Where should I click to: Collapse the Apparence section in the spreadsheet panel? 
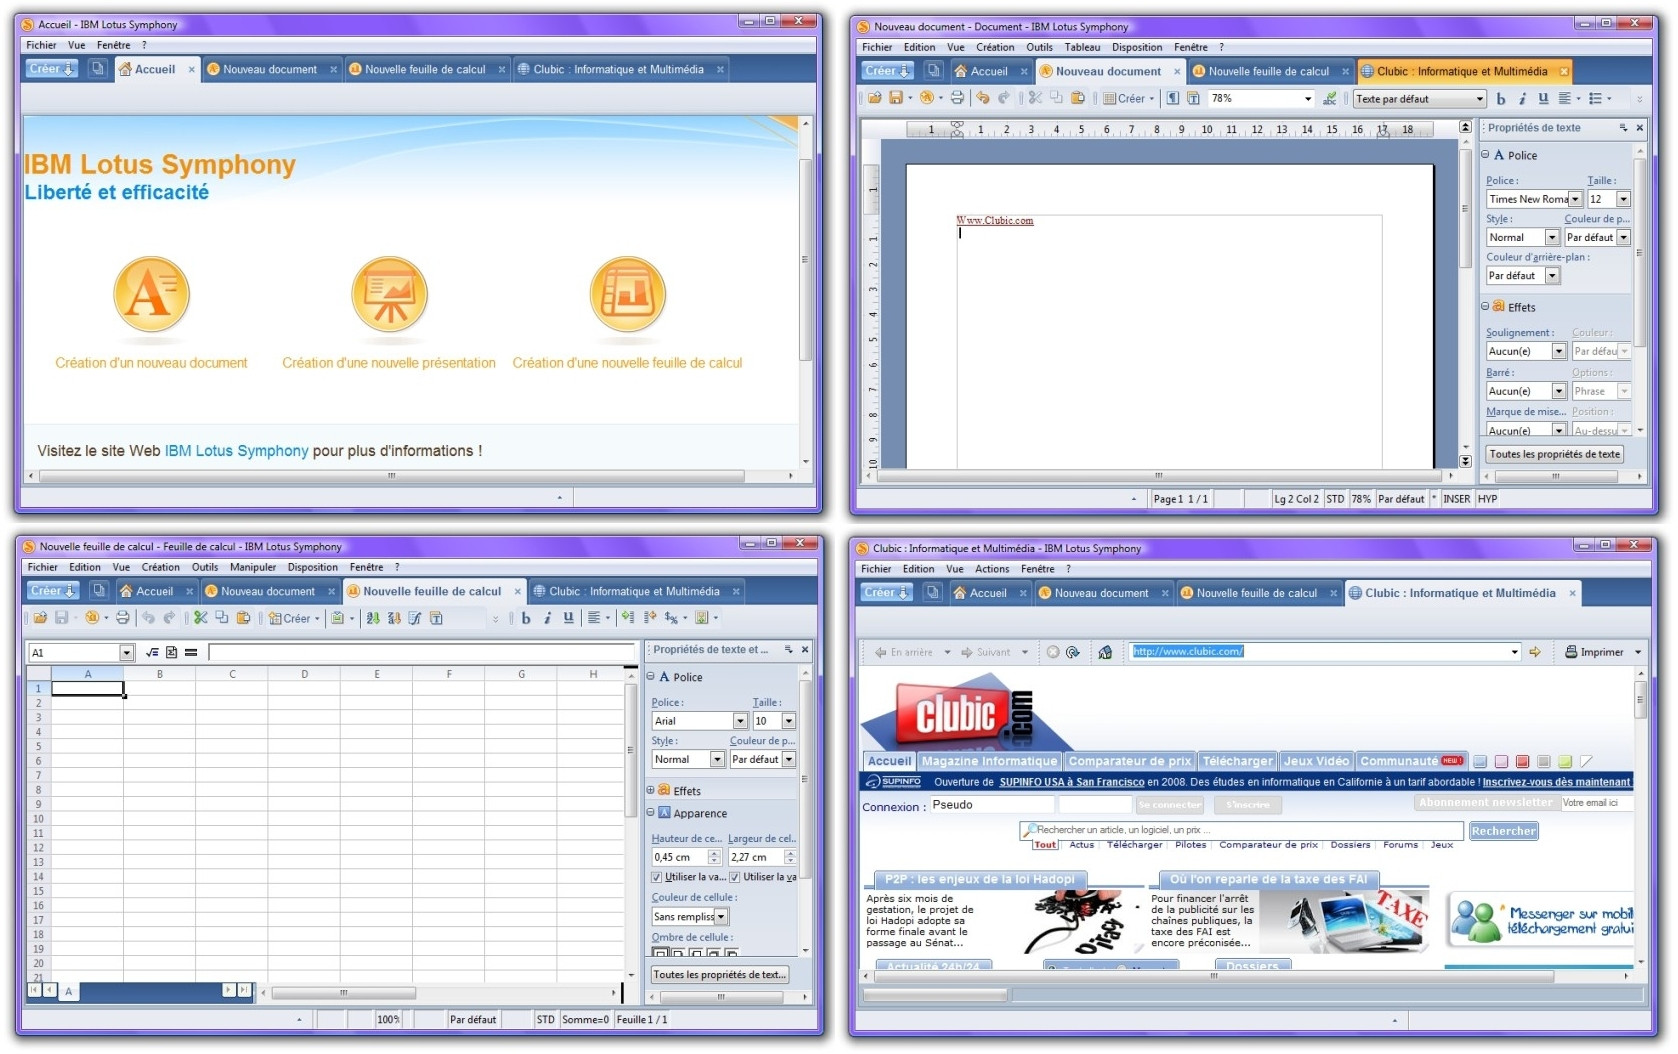pos(650,813)
